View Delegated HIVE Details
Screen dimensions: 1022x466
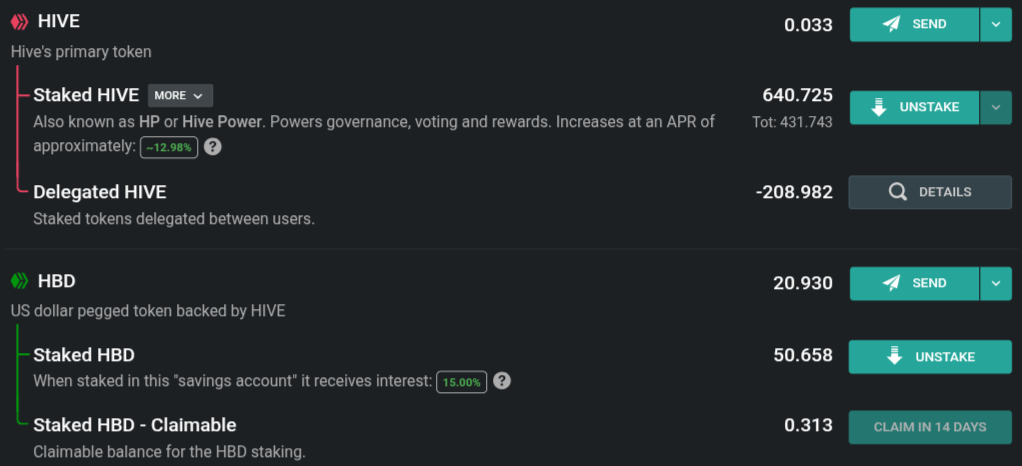[930, 192]
